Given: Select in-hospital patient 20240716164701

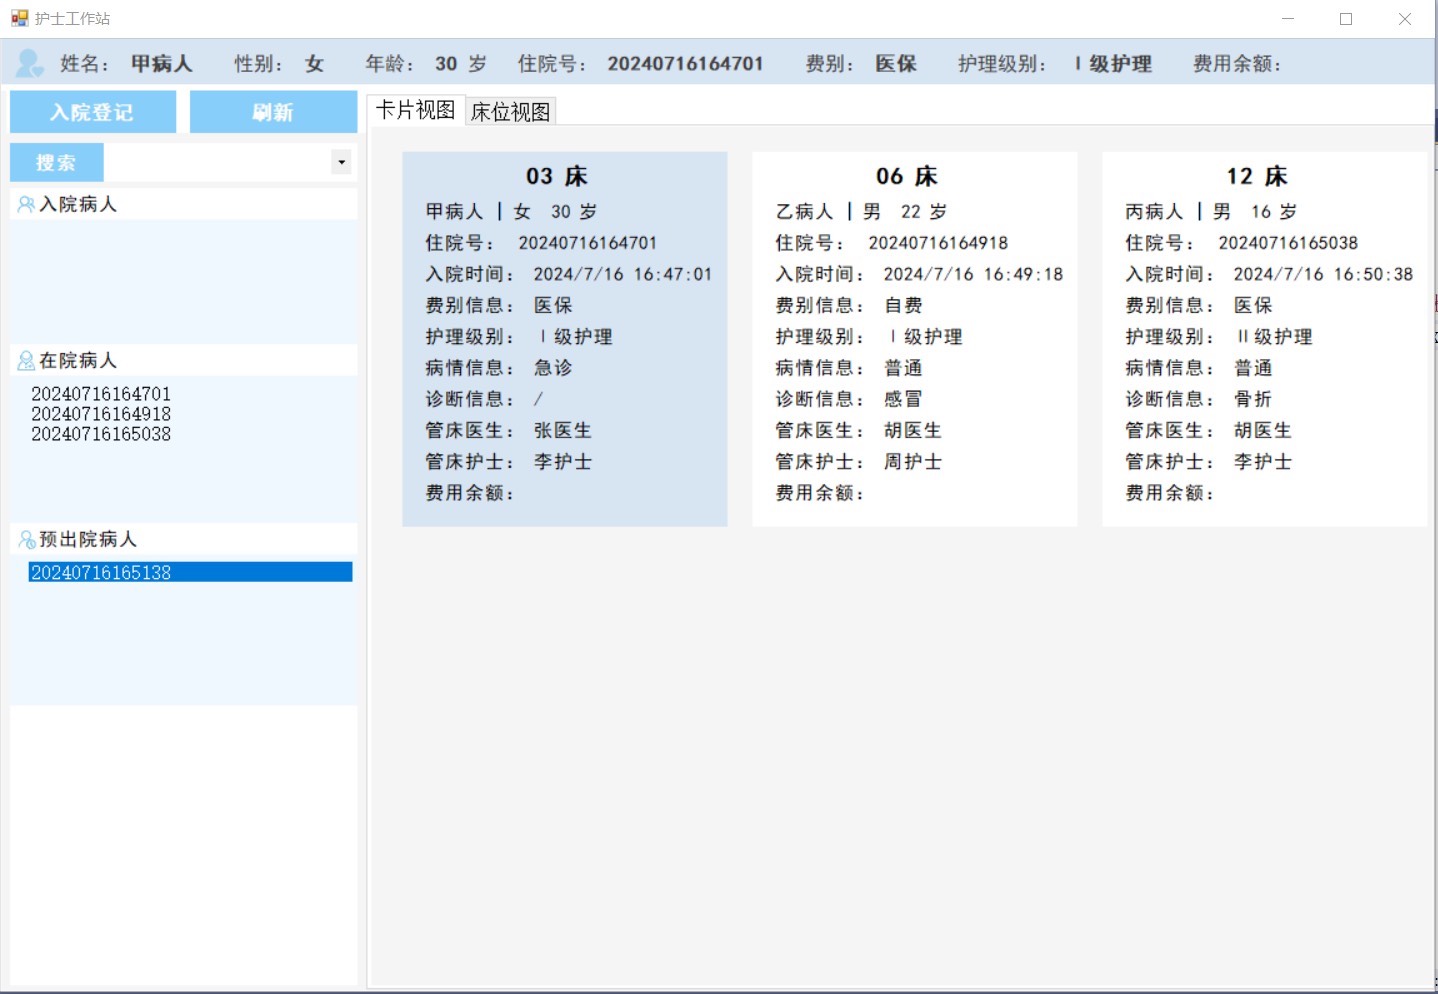Looking at the screenshot, I should coord(101,394).
